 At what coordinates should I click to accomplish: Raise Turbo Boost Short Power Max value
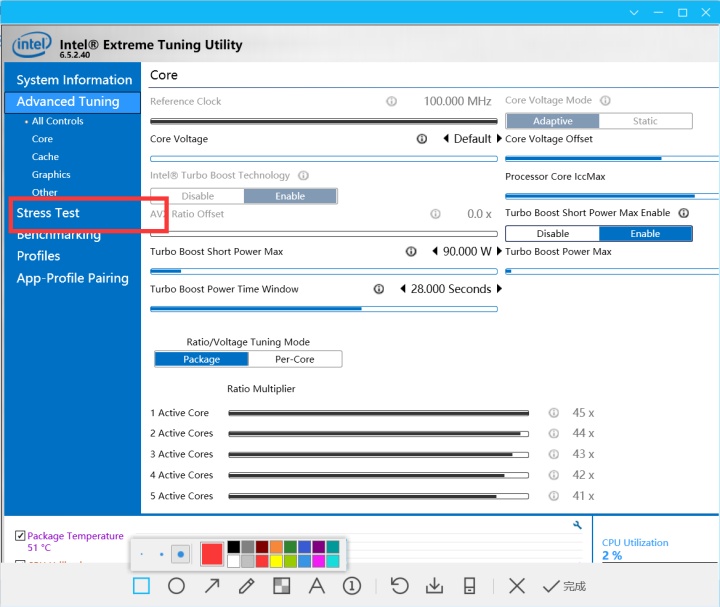499,251
